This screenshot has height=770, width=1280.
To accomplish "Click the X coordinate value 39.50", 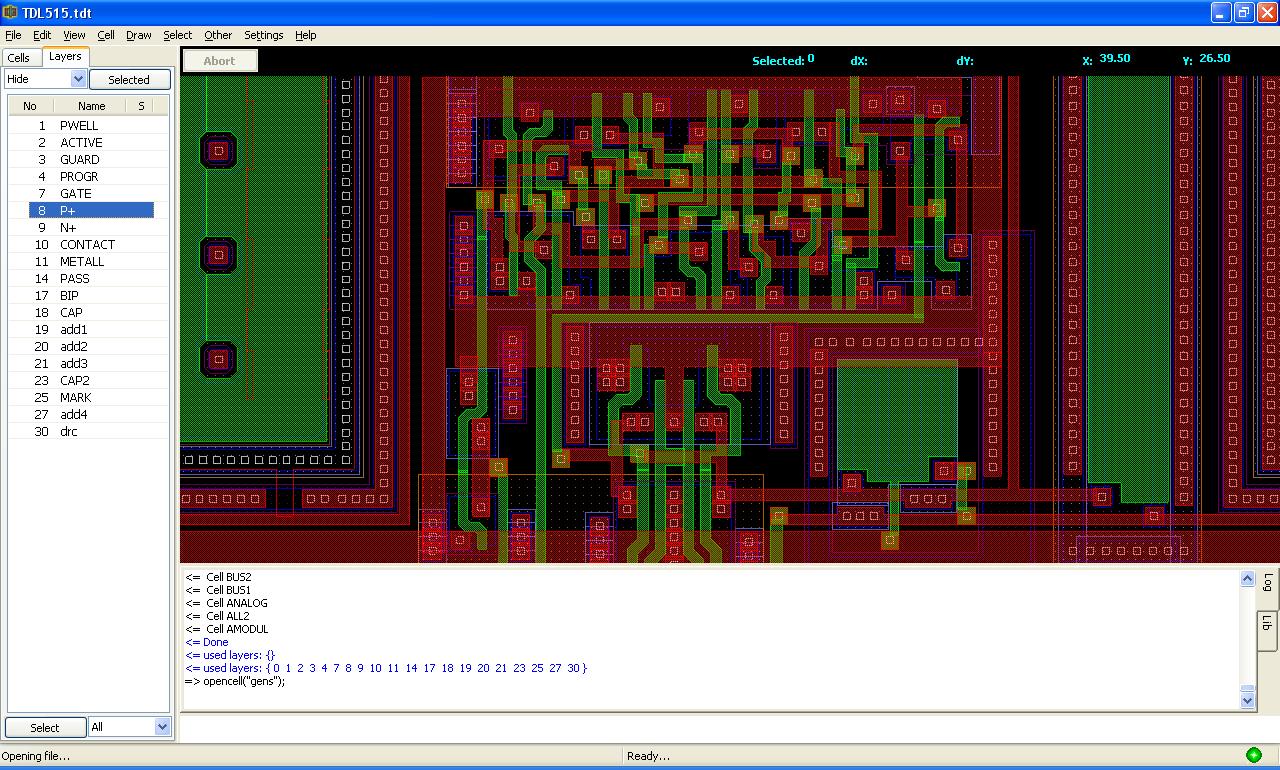I will (1115, 58).
